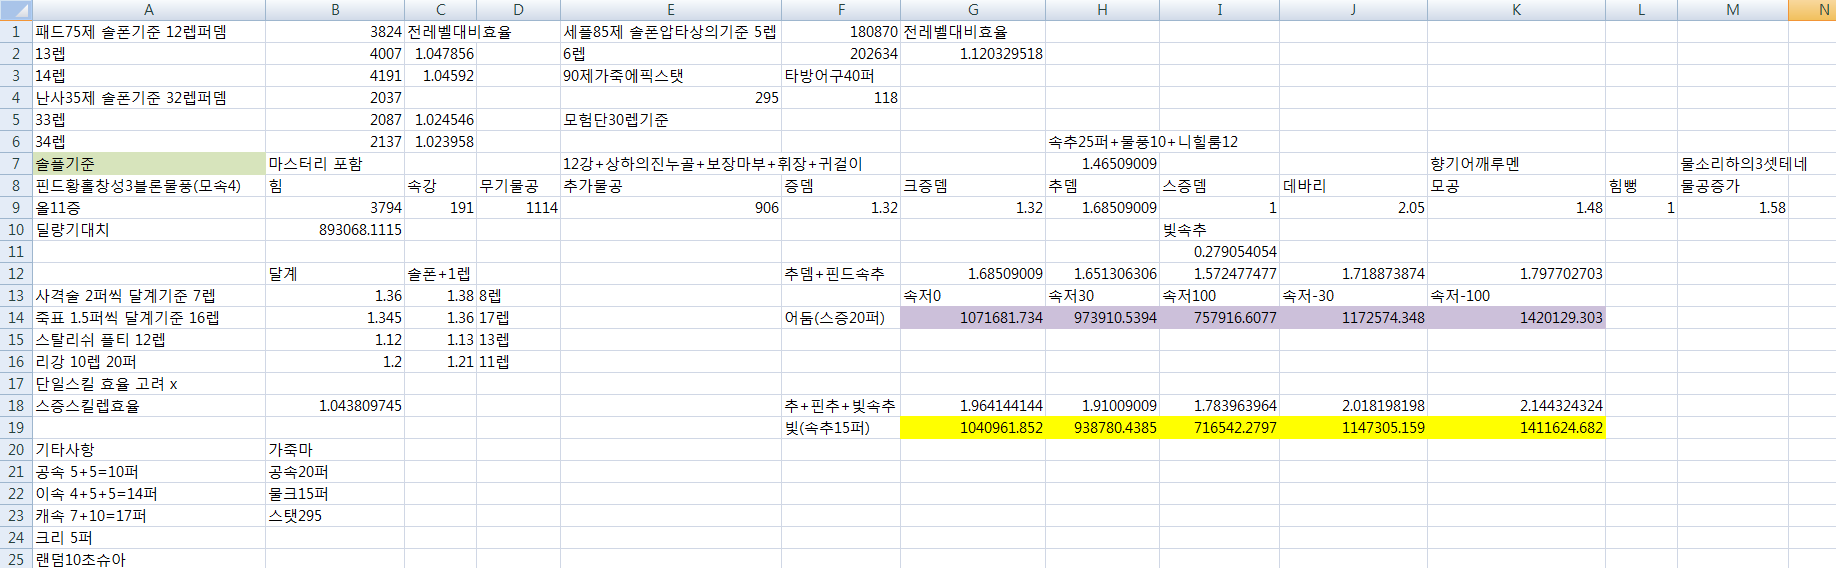Image resolution: width=1836 pixels, height=568 pixels.
Task: Select row 25 header
Action: (16, 559)
